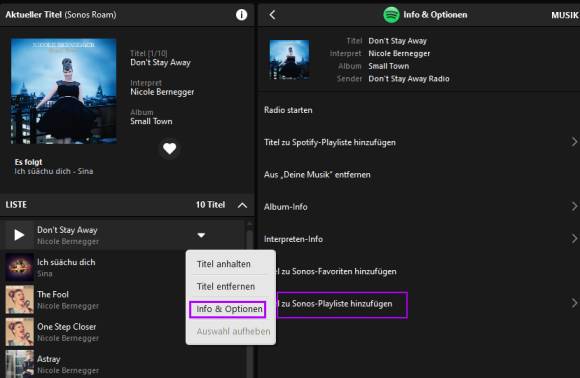This screenshot has height=378, width=580.
Task: Select Info & Optionen in the context menu
Action: pyautogui.click(x=228, y=309)
